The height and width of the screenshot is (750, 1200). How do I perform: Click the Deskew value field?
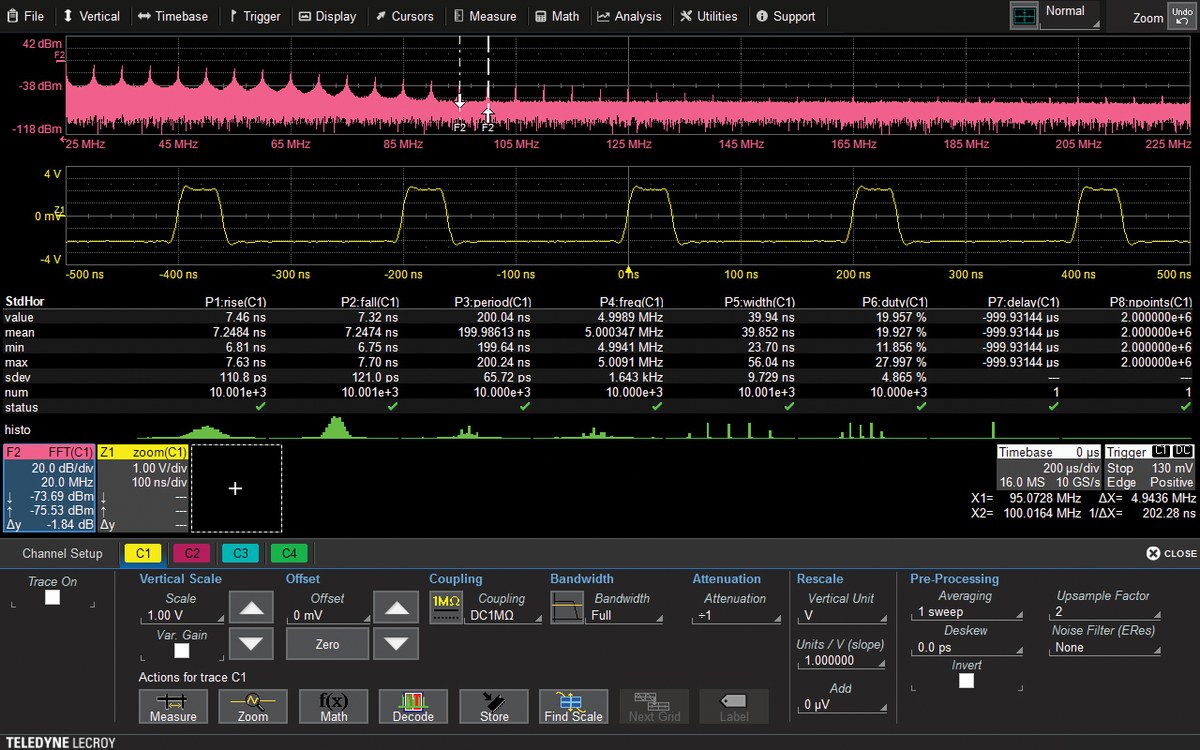tap(967, 647)
